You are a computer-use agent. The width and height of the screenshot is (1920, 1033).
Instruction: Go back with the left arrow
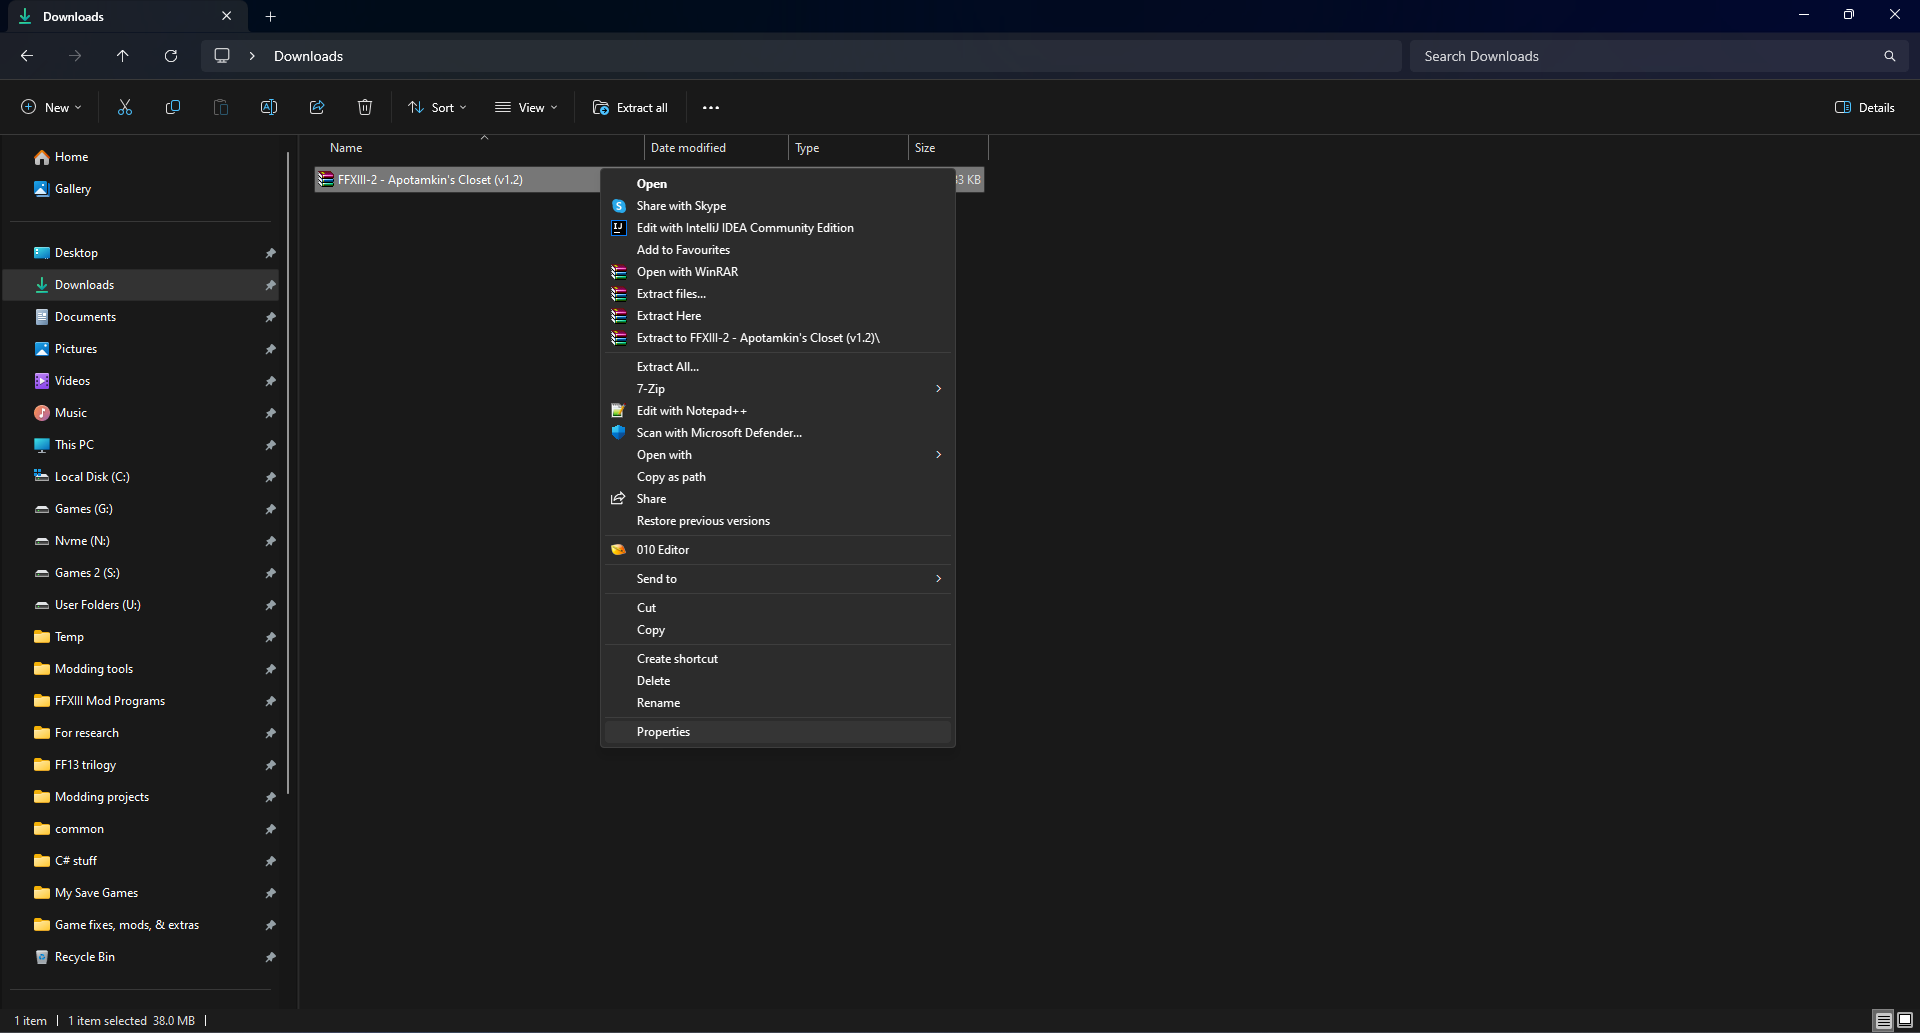tap(27, 56)
